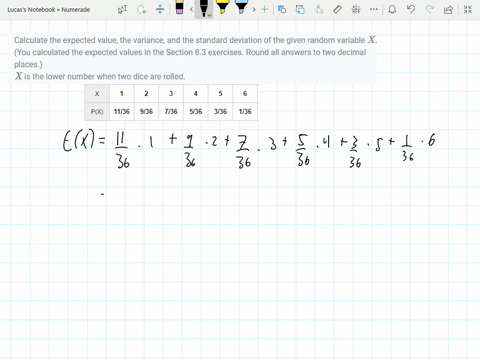Image resolution: width=480 pixels, height=360 pixels.
Task: Click table cell '3/36'
Action: click(220, 112)
